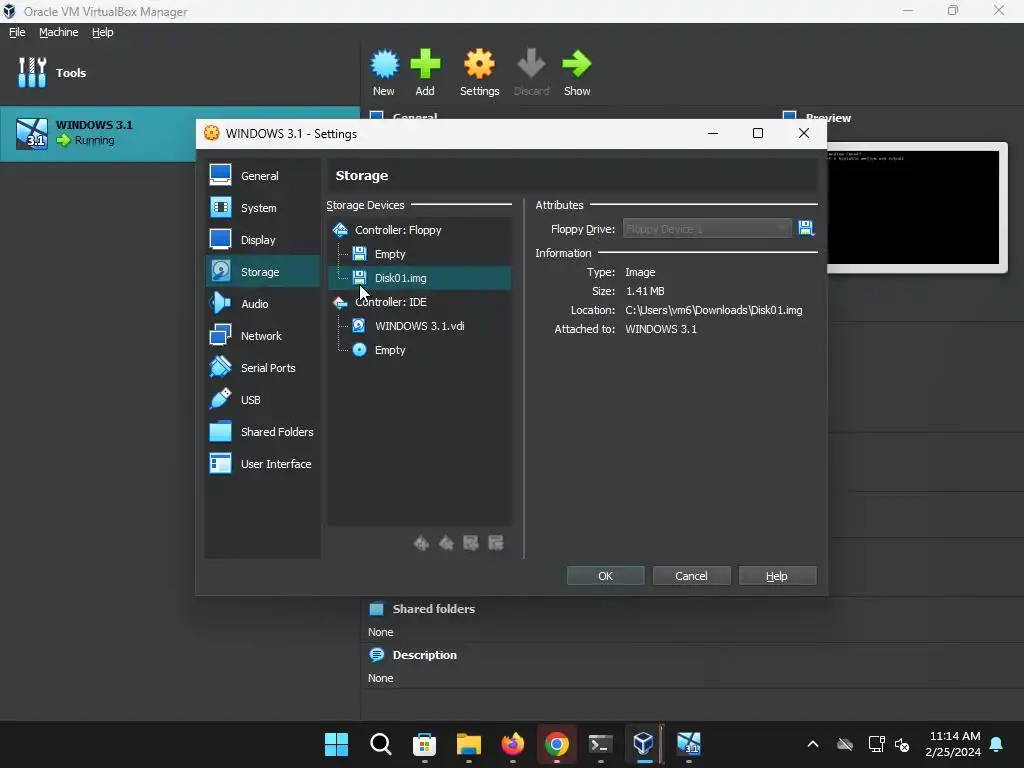Open the Terminal icon in the taskbar
The image size is (1024, 768).
pos(601,744)
